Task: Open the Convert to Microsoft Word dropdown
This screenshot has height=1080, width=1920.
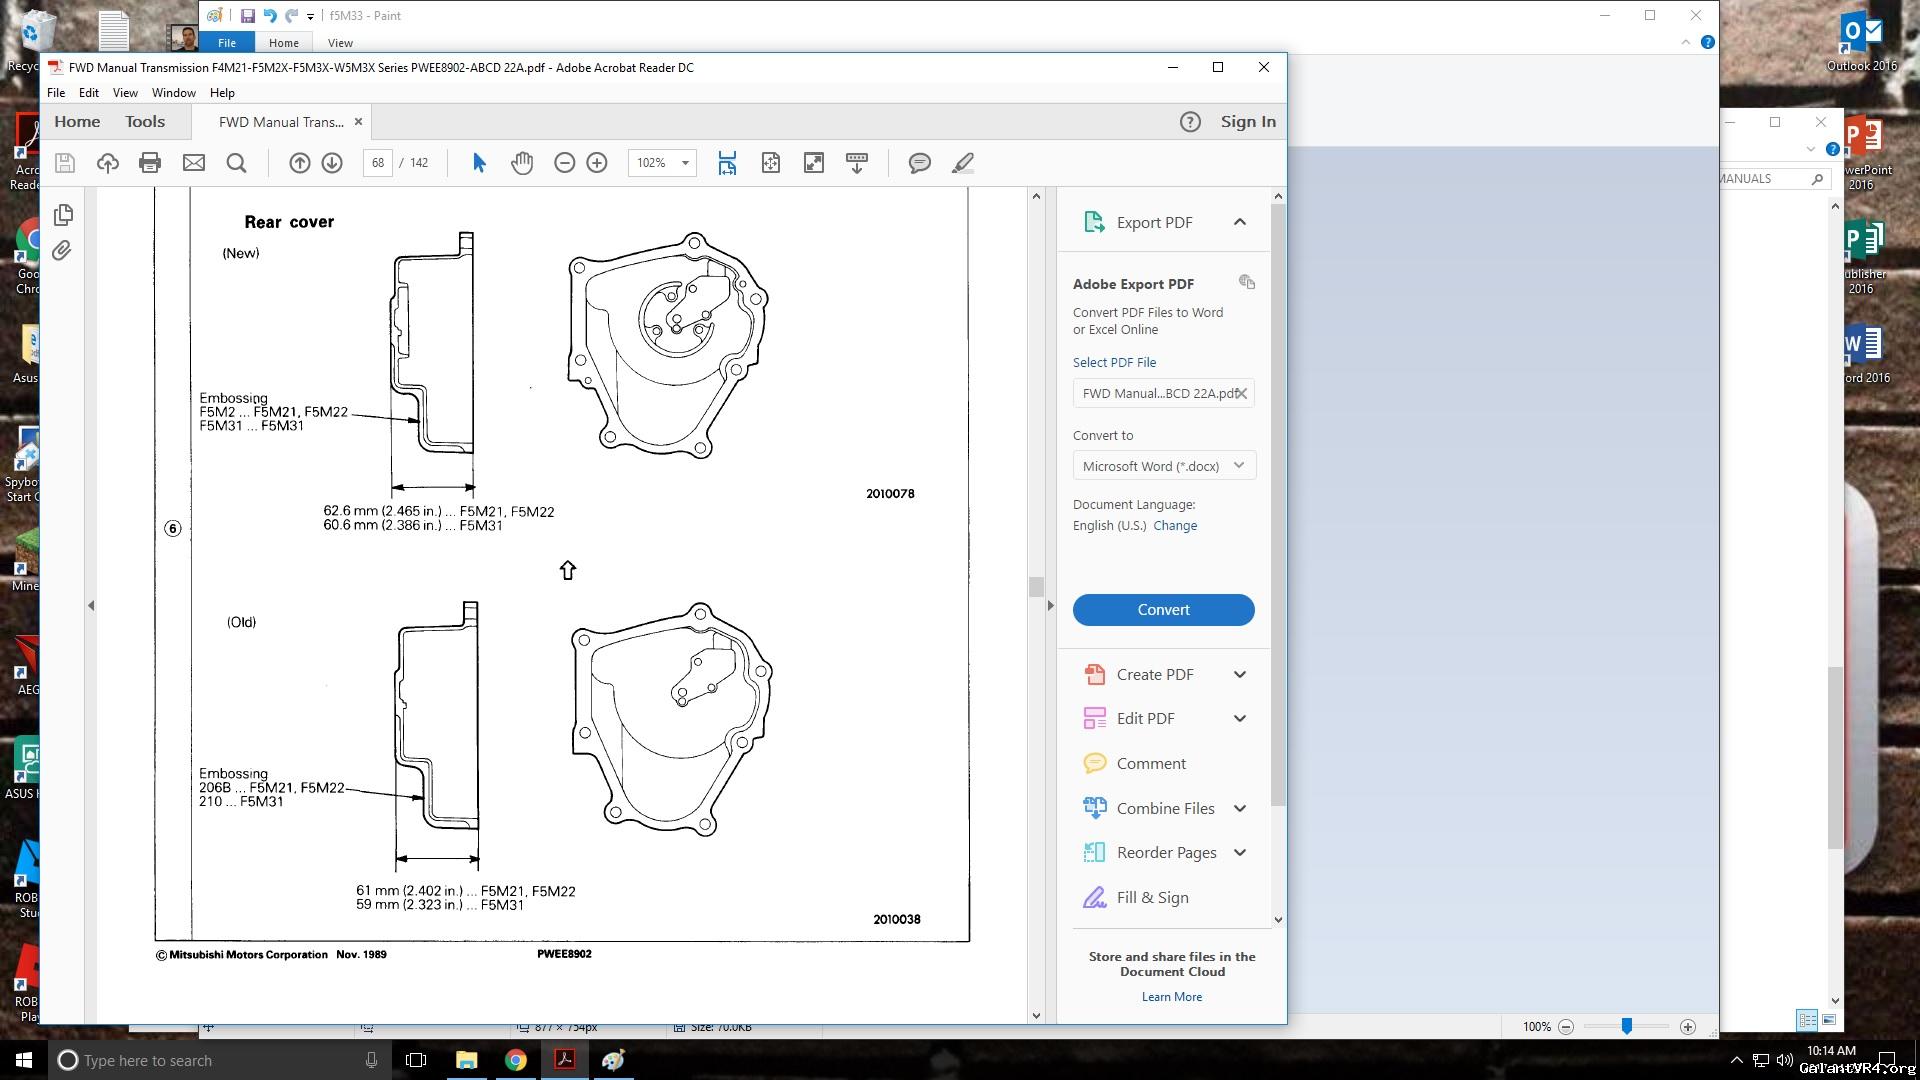Action: [x=1164, y=466]
